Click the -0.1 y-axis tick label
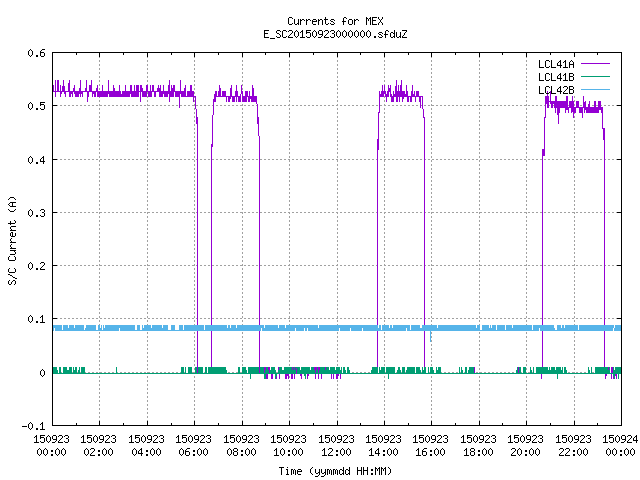Screen dimensions: 640x480 (33, 426)
